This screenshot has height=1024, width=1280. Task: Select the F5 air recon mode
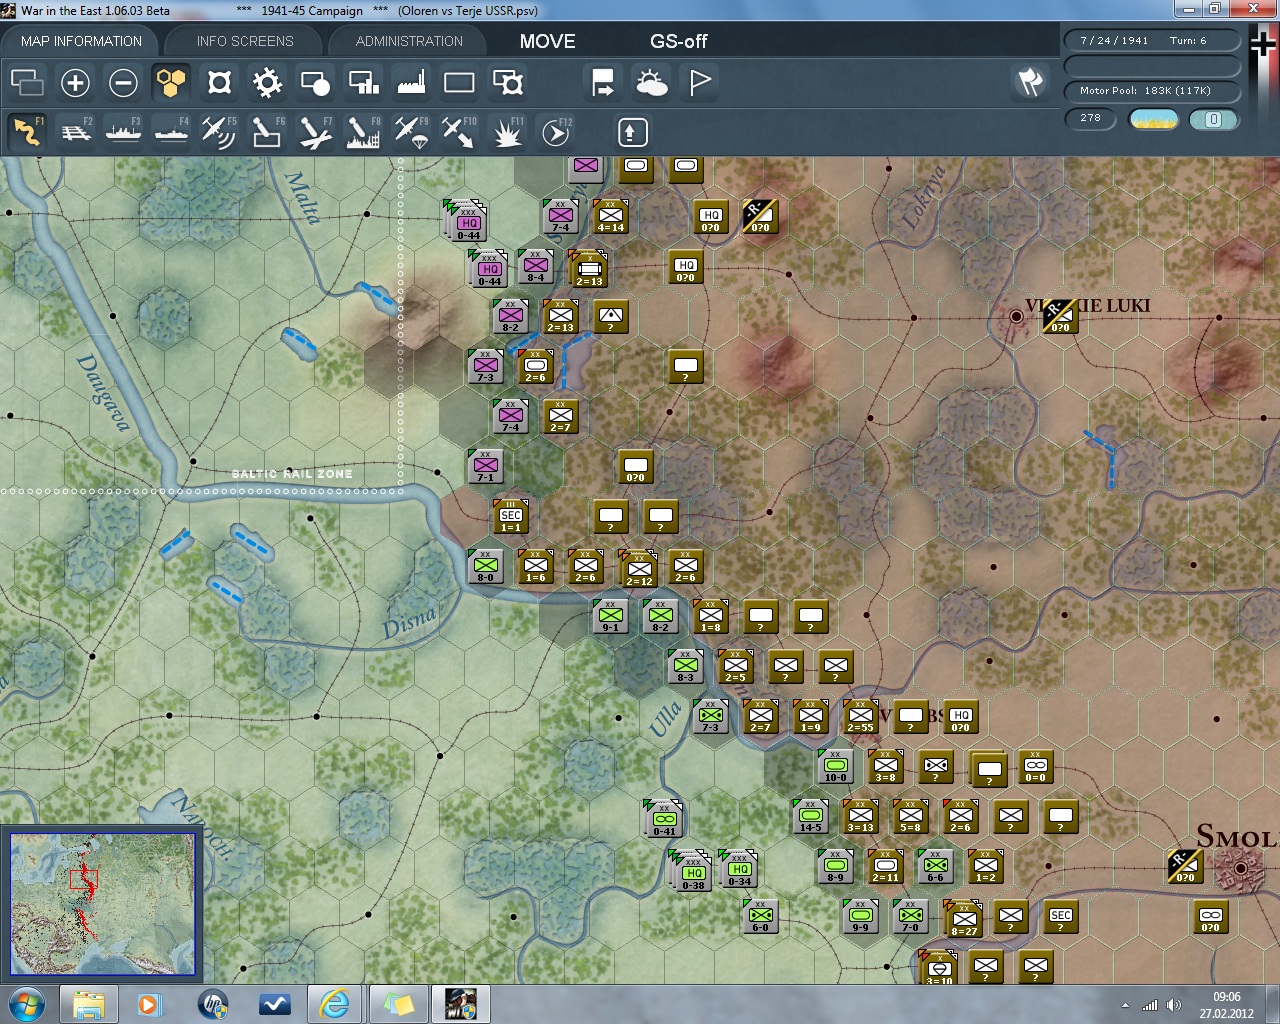219,132
